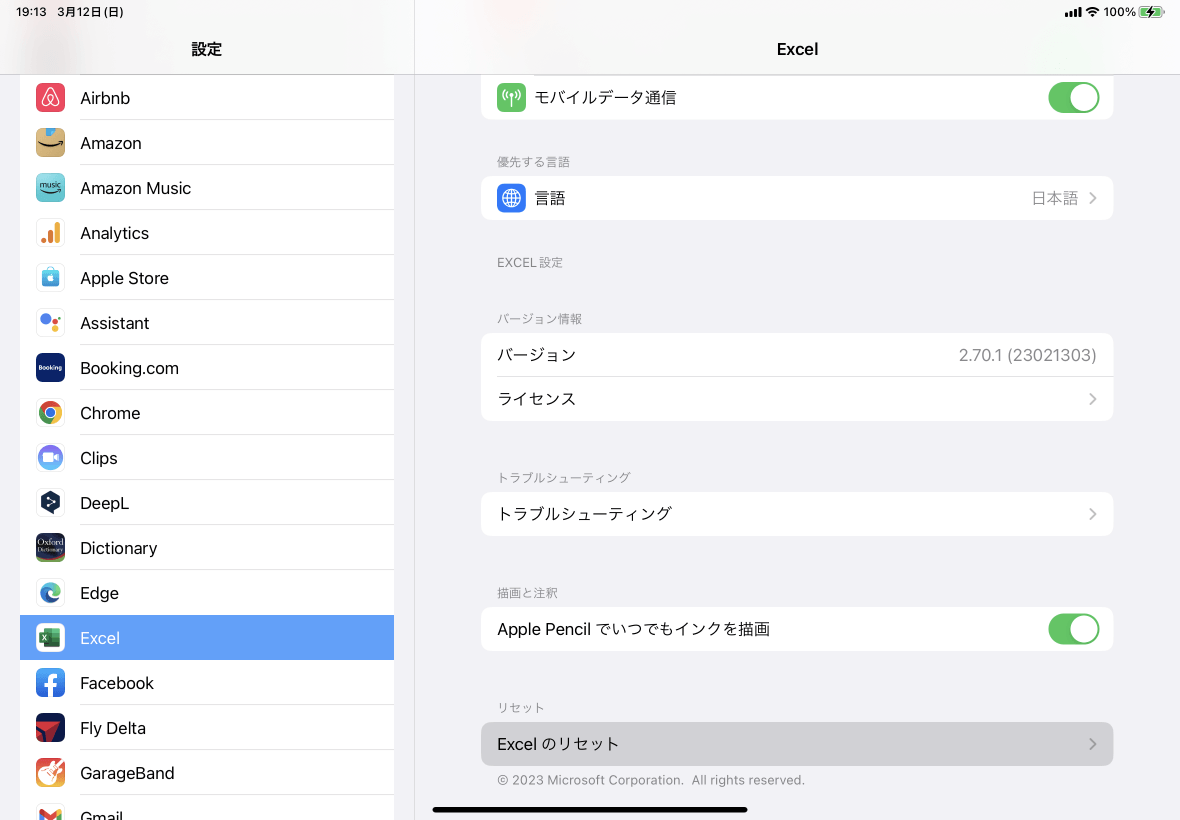Open Facebook settings entry
The width and height of the screenshot is (1180, 820).
pyautogui.click(x=207, y=683)
